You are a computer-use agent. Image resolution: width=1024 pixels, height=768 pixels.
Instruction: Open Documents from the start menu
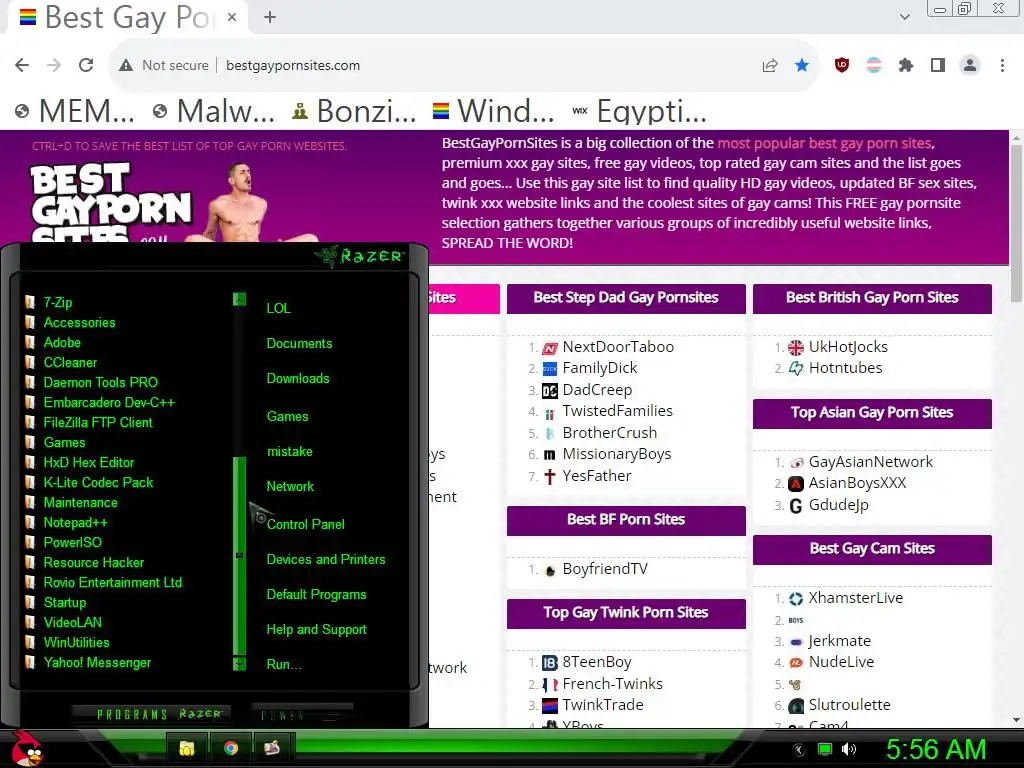299,344
